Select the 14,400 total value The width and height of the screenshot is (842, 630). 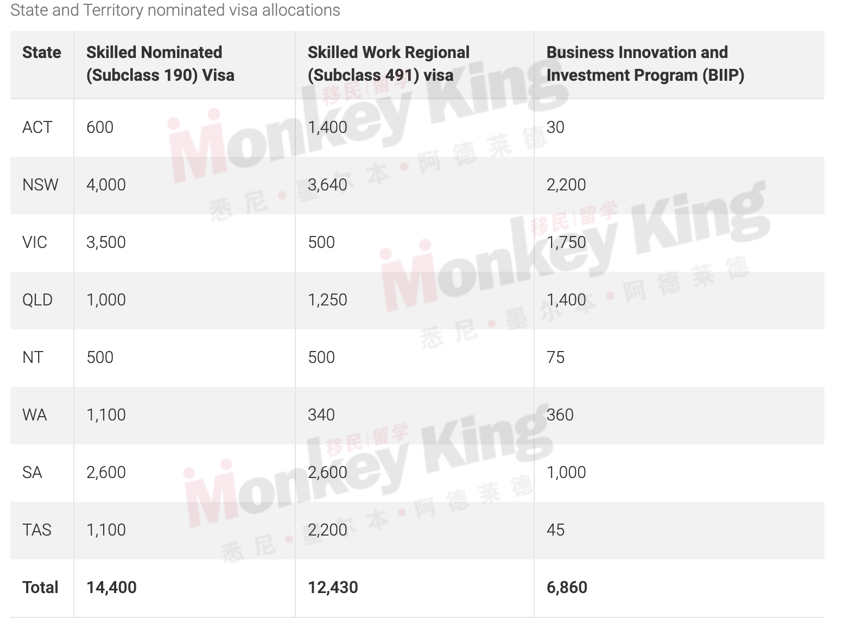(x=111, y=587)
